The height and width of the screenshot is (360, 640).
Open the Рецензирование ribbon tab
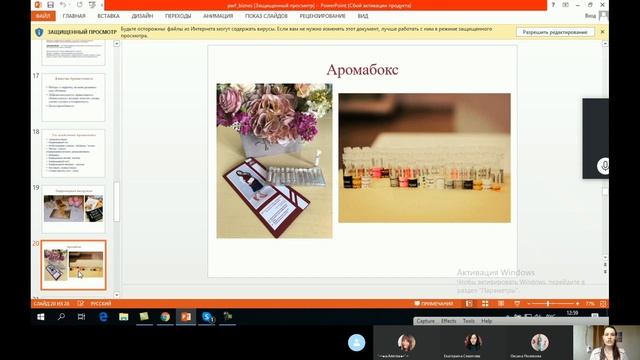322,16
